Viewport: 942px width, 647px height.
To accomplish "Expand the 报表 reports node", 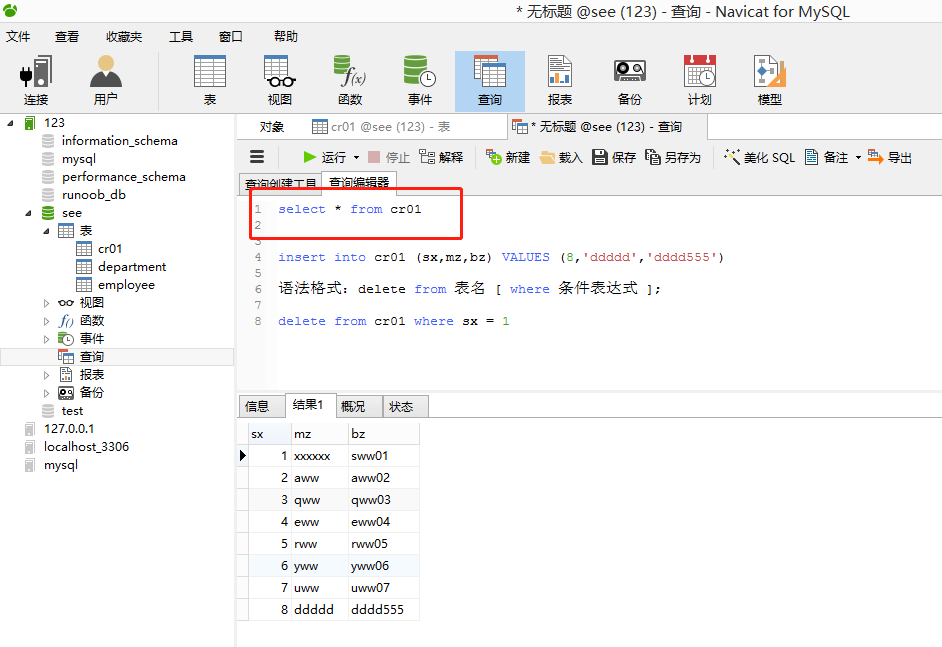I will tap(46, 375).
